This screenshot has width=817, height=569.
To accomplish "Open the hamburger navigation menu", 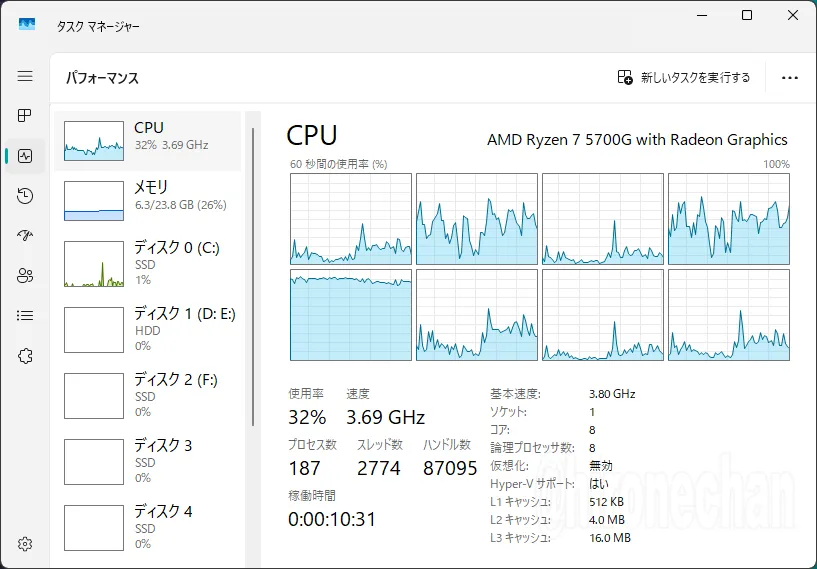I will (x=25, y=76).
